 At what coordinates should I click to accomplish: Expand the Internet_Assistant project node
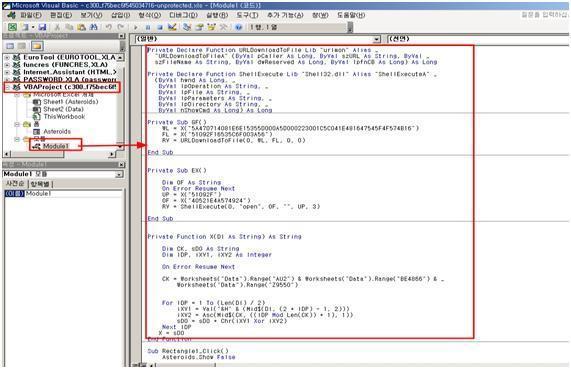tap(7, 72)
